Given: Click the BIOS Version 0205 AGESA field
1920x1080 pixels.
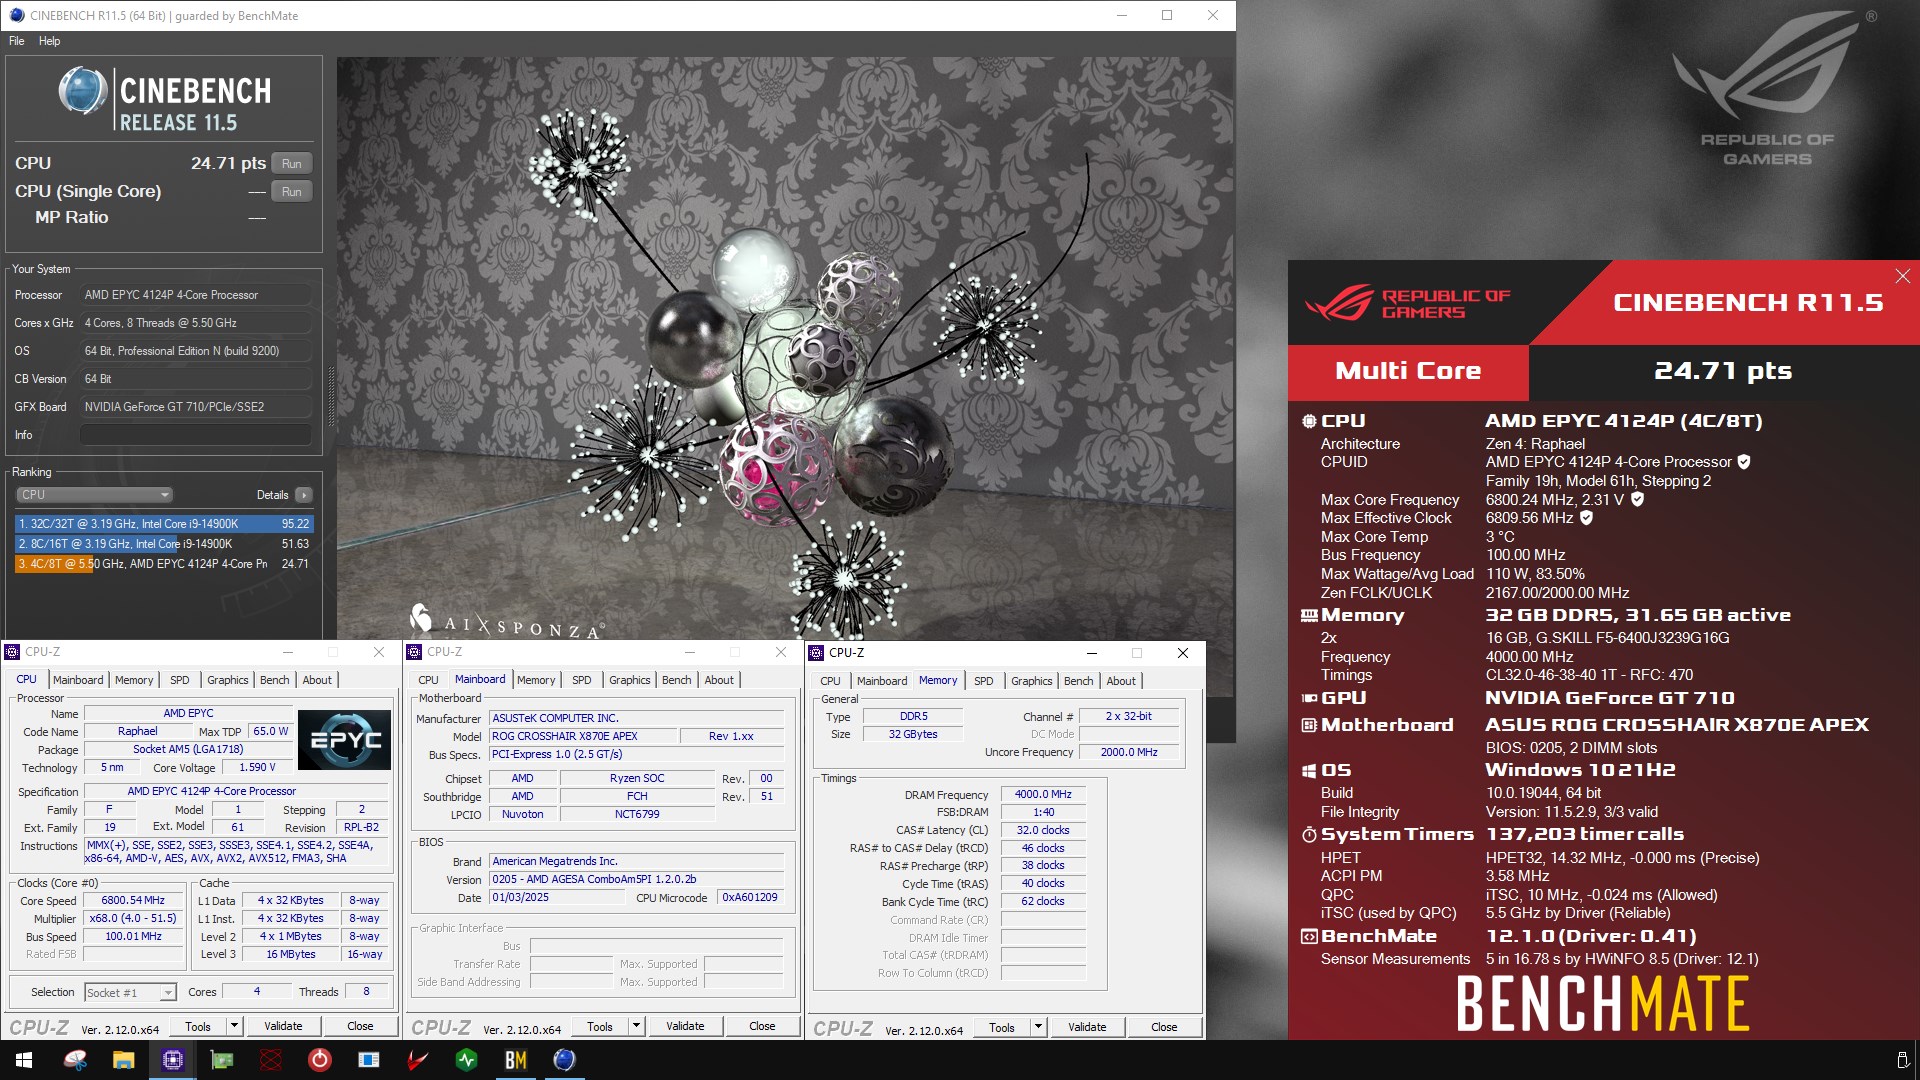Looking at the screenshot, I should 636,879.
